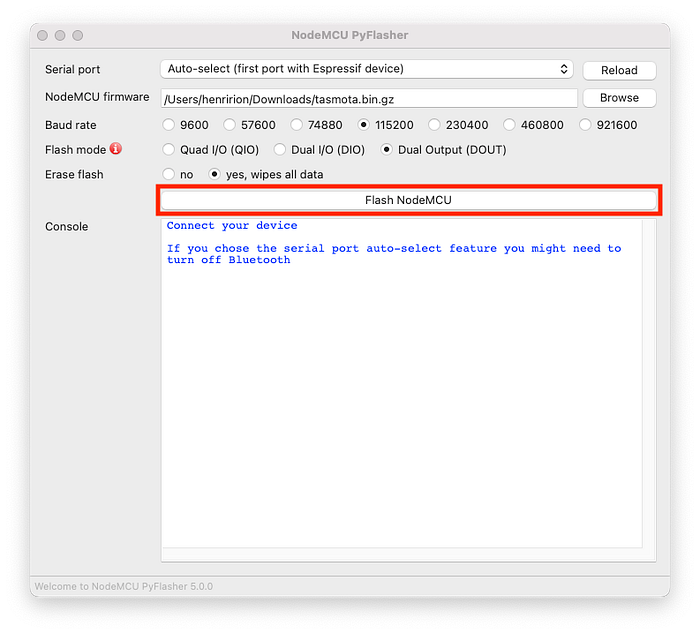Viewport: 700px width, 634px height.
Task: Open the Serial port auto-select dropdown
Action: [367, 69]
